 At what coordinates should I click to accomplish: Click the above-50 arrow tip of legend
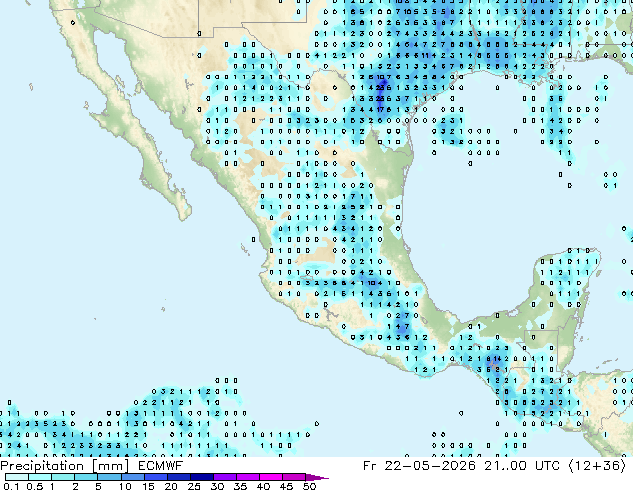click(x=317, y=477)
